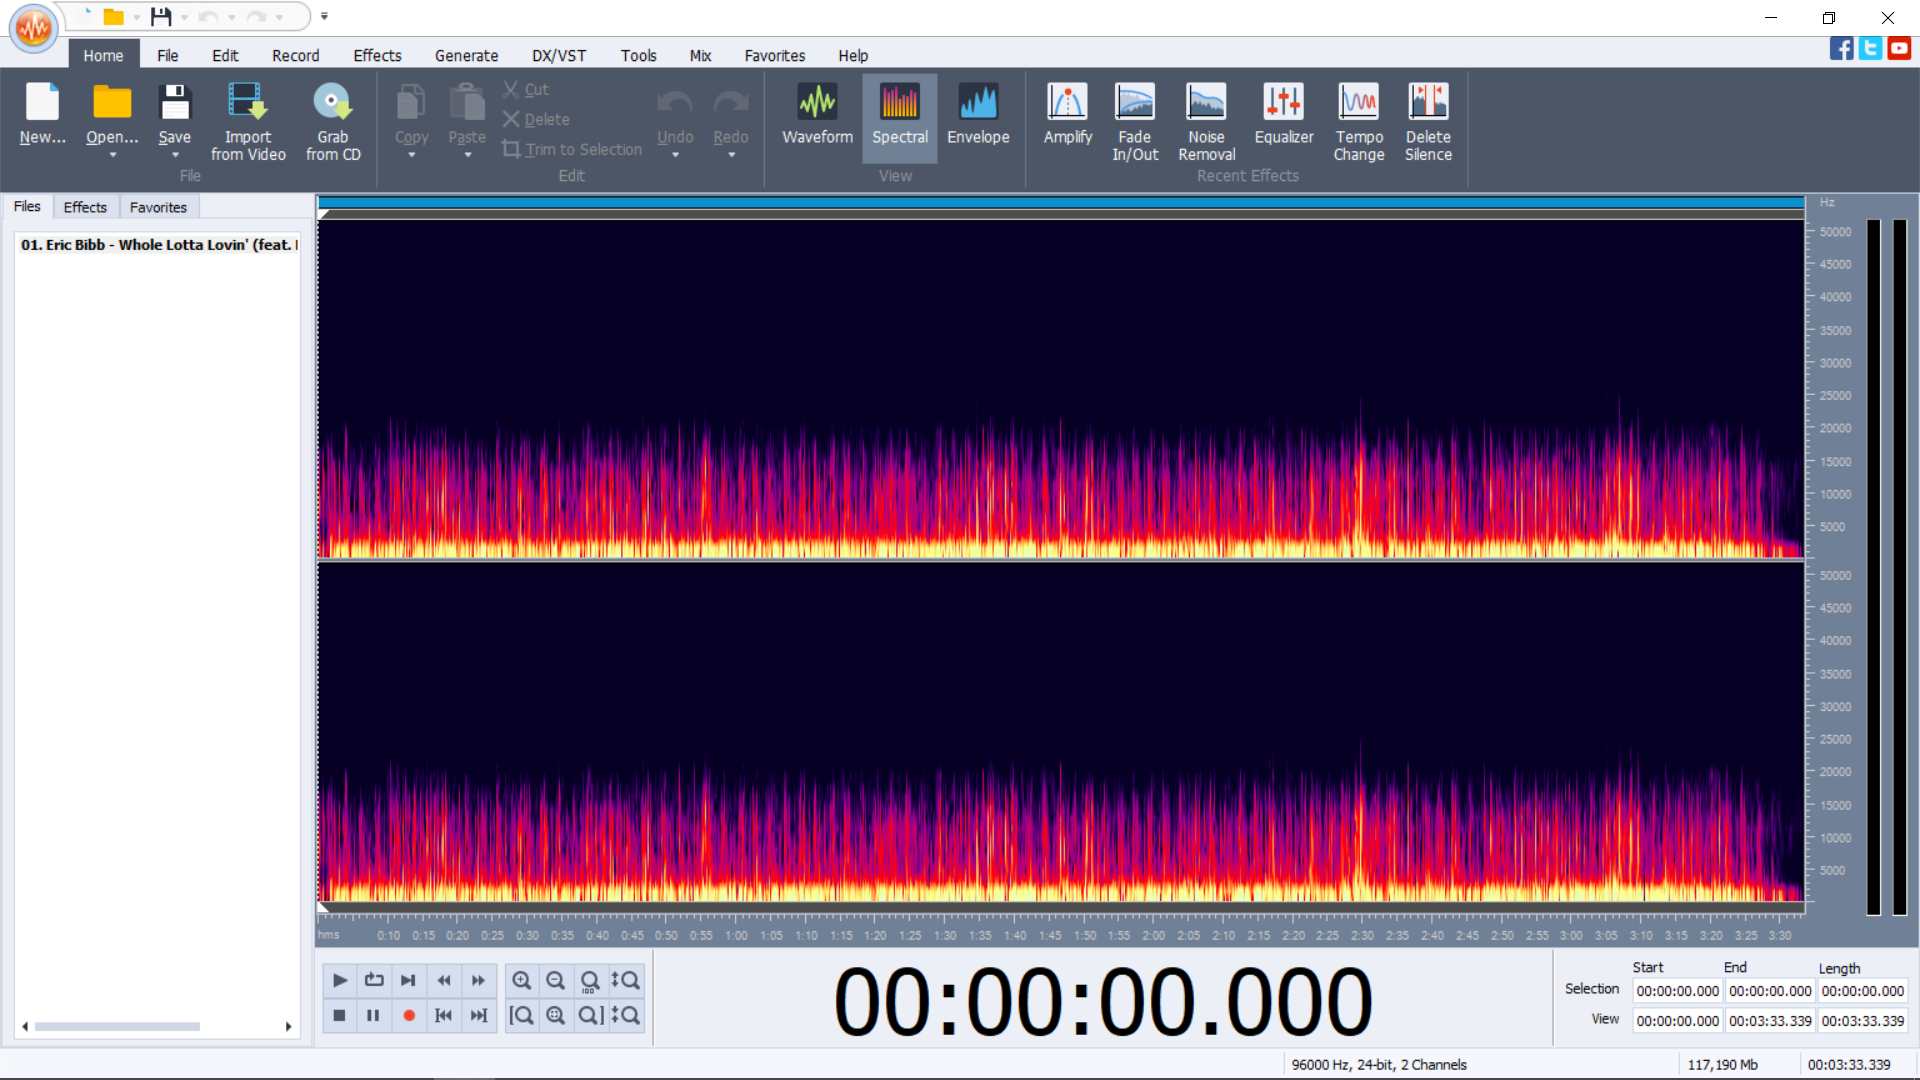
Task: Open the Facebook link icon
Action: 1841,48
